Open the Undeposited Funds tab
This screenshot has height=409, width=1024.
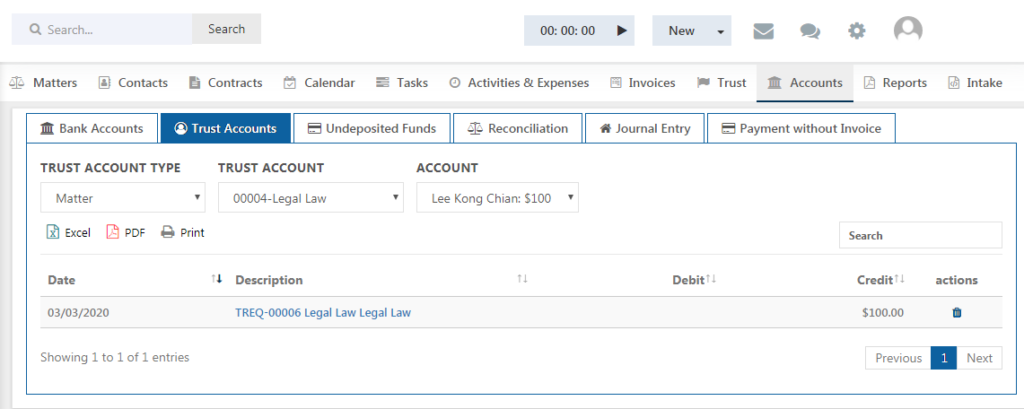372,129
